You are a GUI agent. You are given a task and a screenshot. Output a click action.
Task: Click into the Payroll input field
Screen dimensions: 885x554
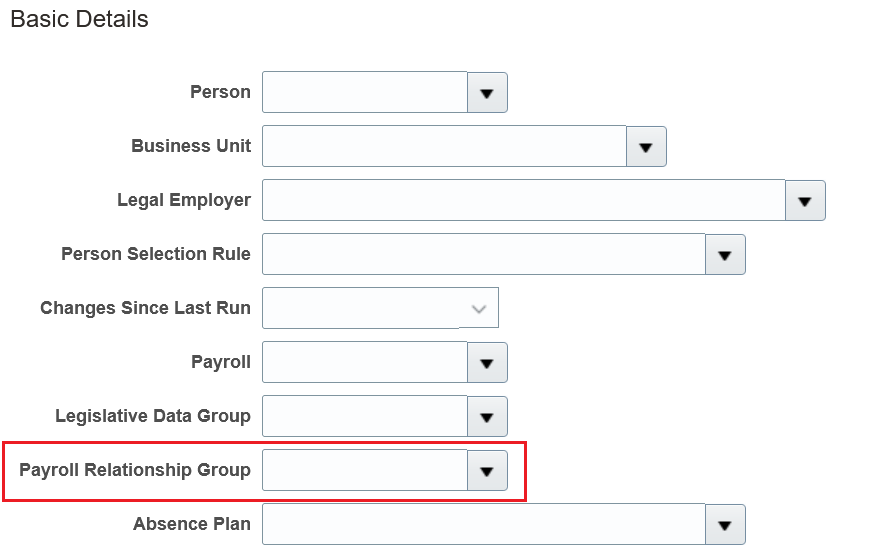click(x=364, y=362)
